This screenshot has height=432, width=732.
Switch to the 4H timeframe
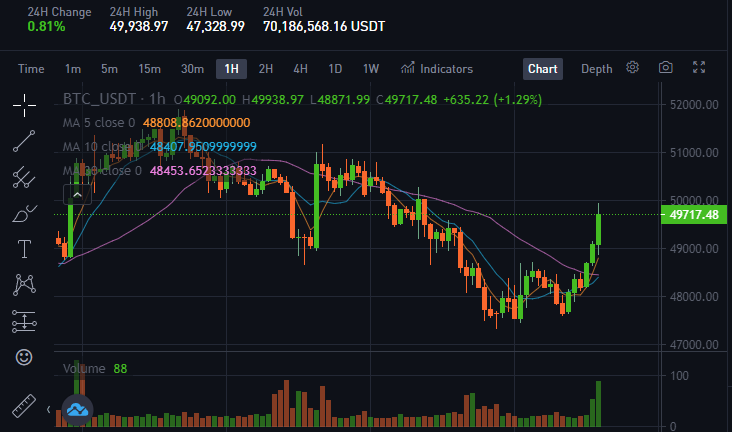(300, 69)
